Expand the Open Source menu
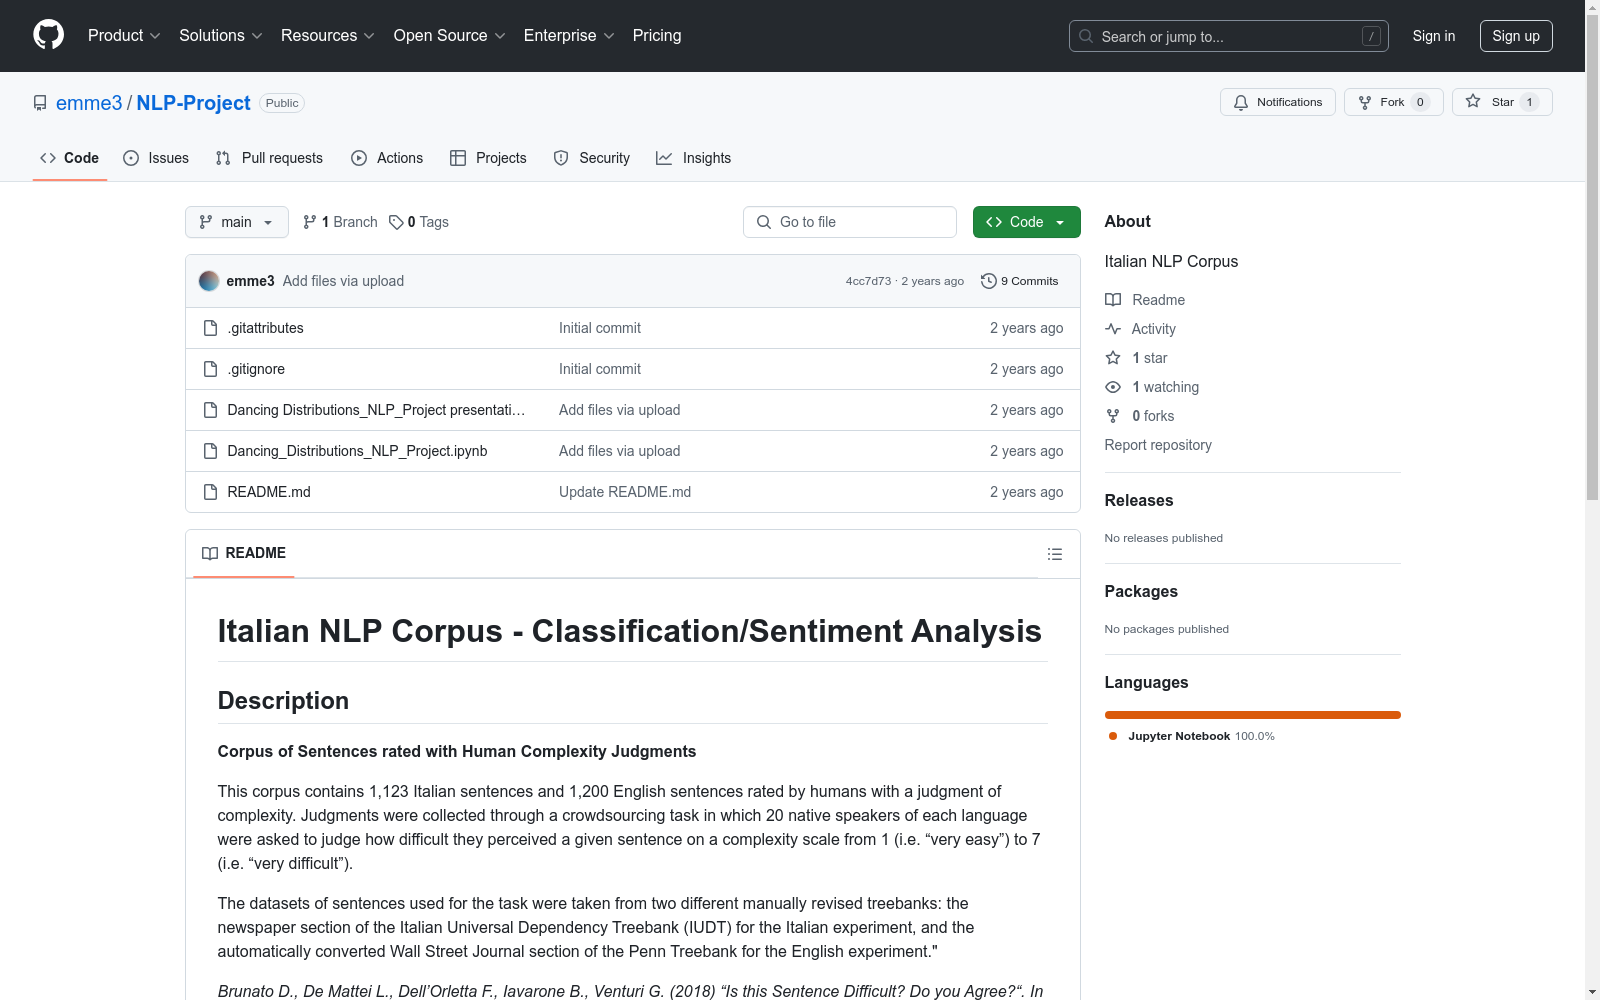This screenshot has height=1000, width=1600. click(x=450, y=36)
